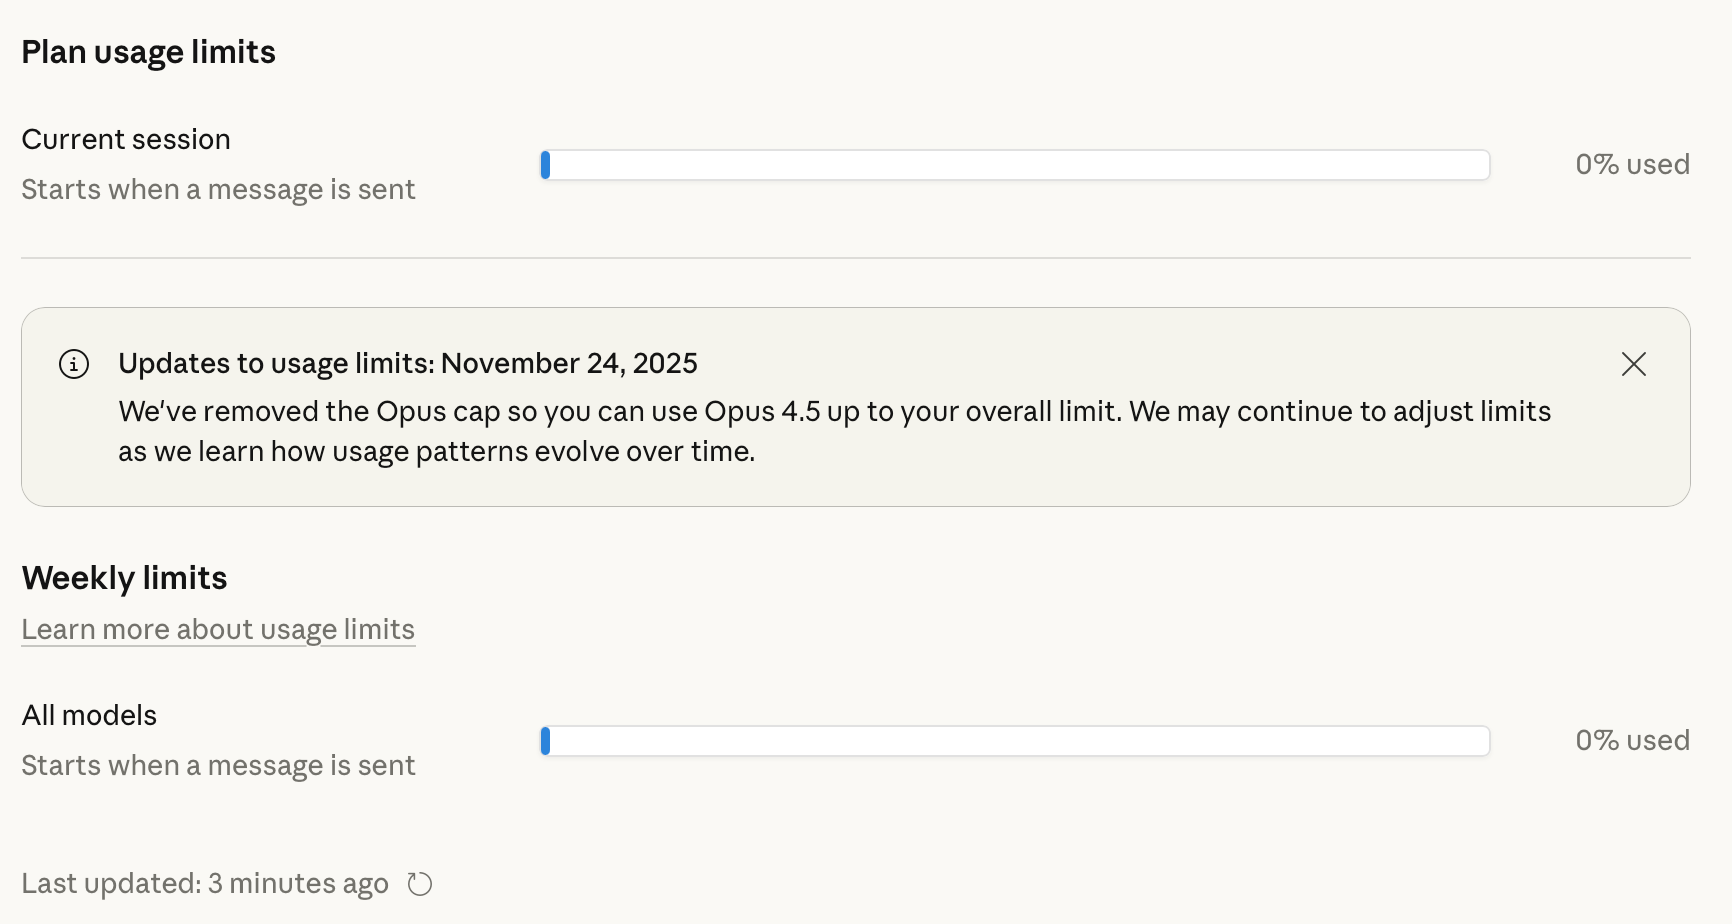The width and height of the screenshot is (1732, 924).
Task: Click the All models label
Action: pyautogui.click(x=90, y=715)
